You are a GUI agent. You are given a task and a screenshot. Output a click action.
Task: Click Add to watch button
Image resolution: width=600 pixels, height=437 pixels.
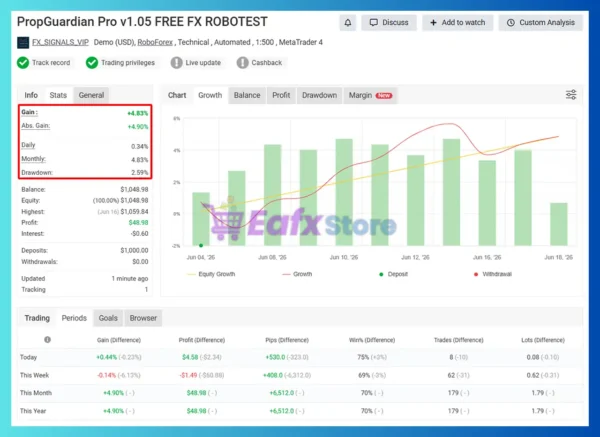point(458,23)
